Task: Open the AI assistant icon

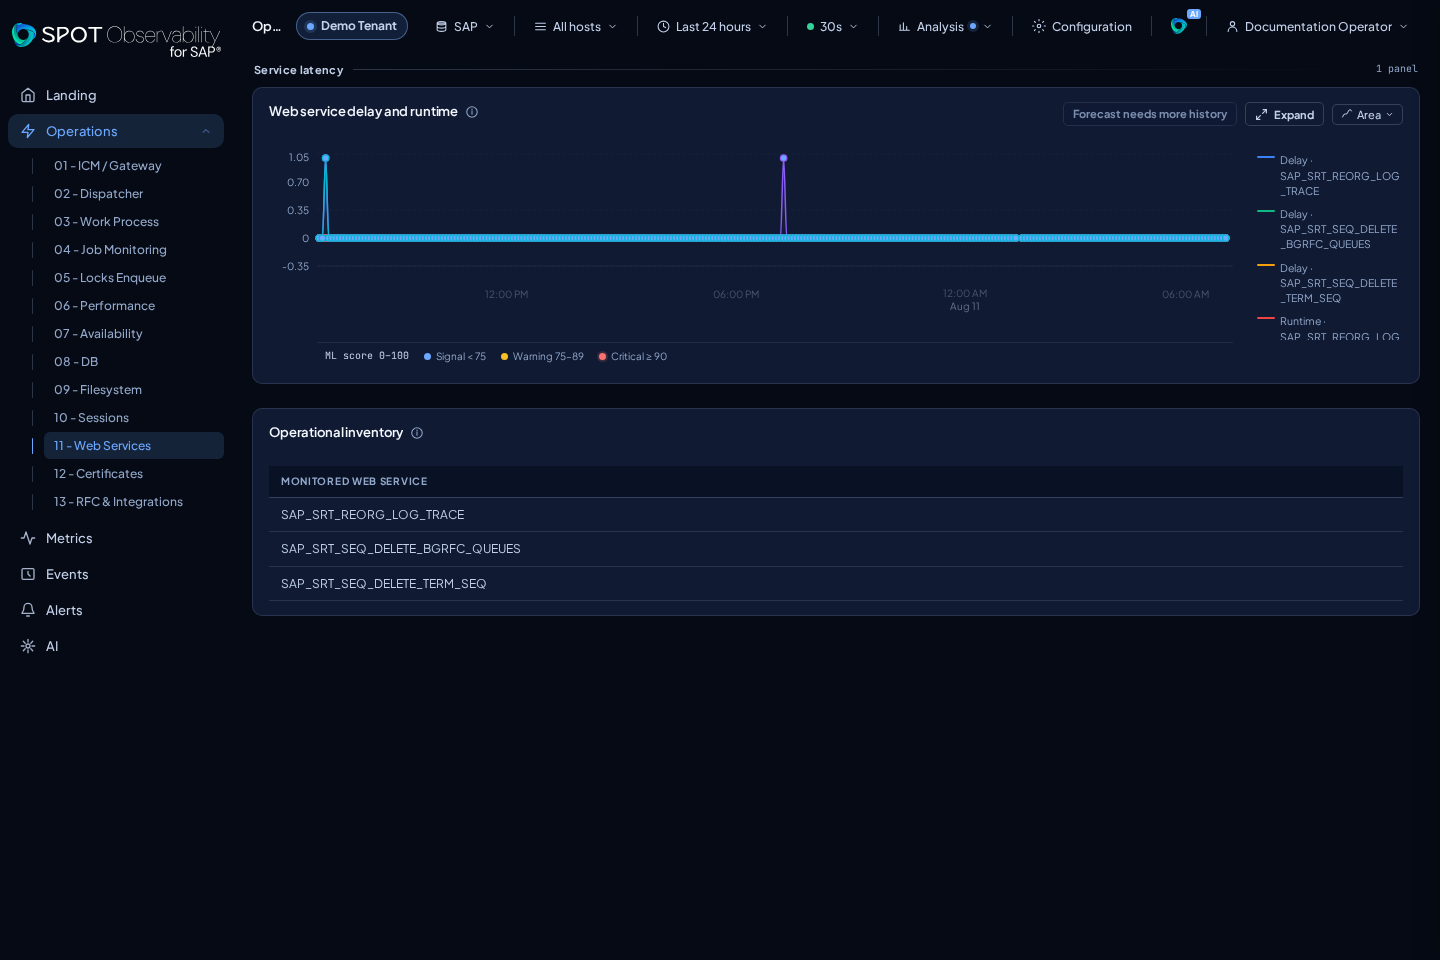Action: (x=1179, y=26)
